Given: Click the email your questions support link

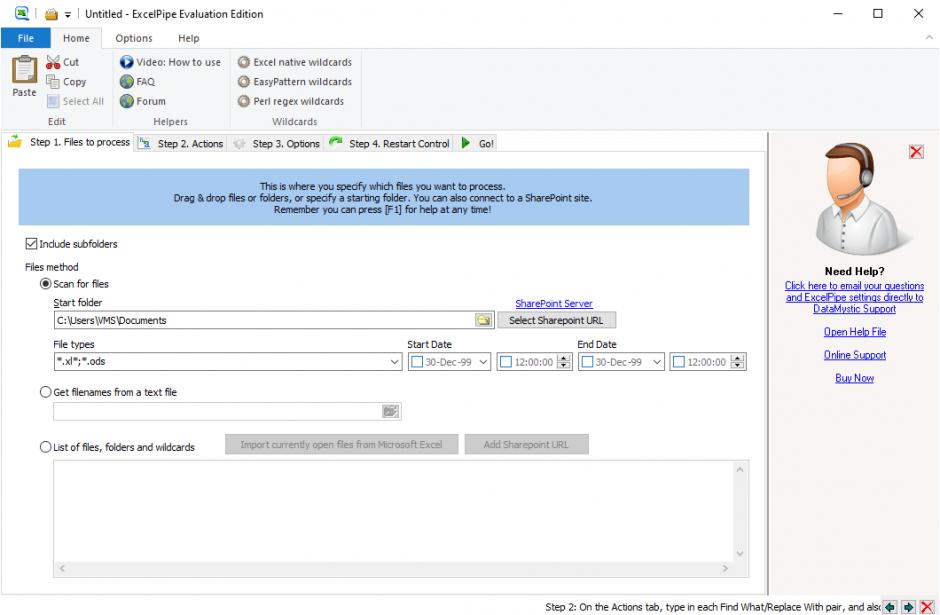Looking at the screenshot, I should tap(854, 297).
